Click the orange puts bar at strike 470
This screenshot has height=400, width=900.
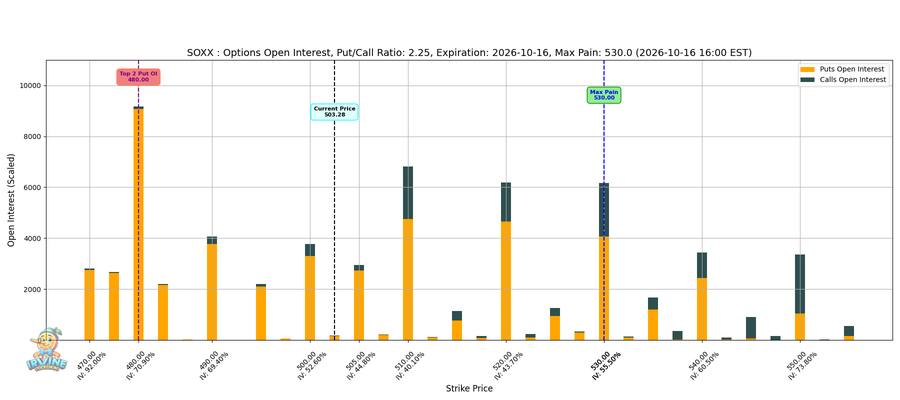(x=90, y=305)
